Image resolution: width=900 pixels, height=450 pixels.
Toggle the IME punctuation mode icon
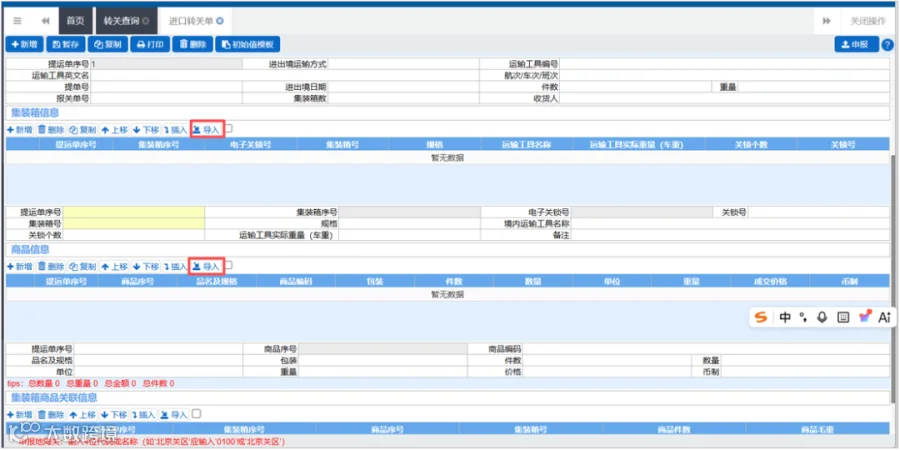(804, 317)
